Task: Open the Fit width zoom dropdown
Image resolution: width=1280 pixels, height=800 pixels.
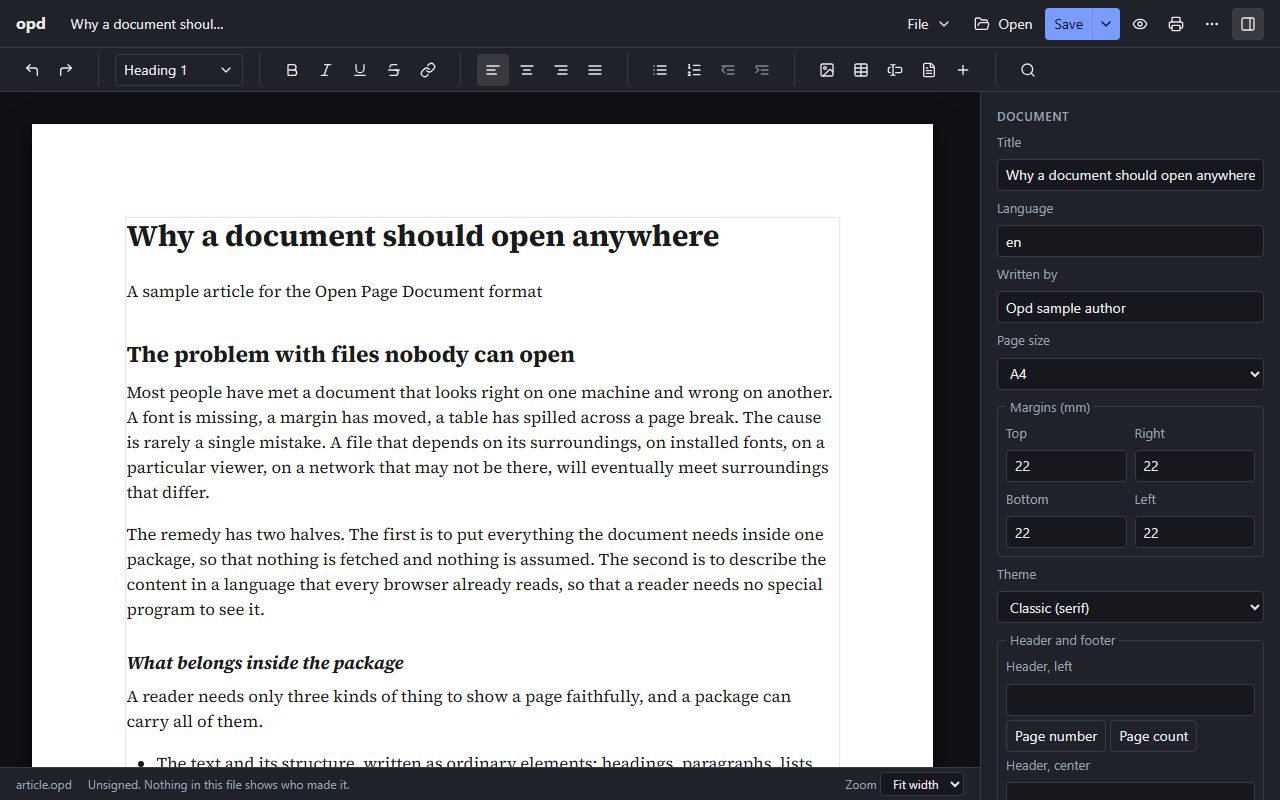Action: [x=922, y=785]
